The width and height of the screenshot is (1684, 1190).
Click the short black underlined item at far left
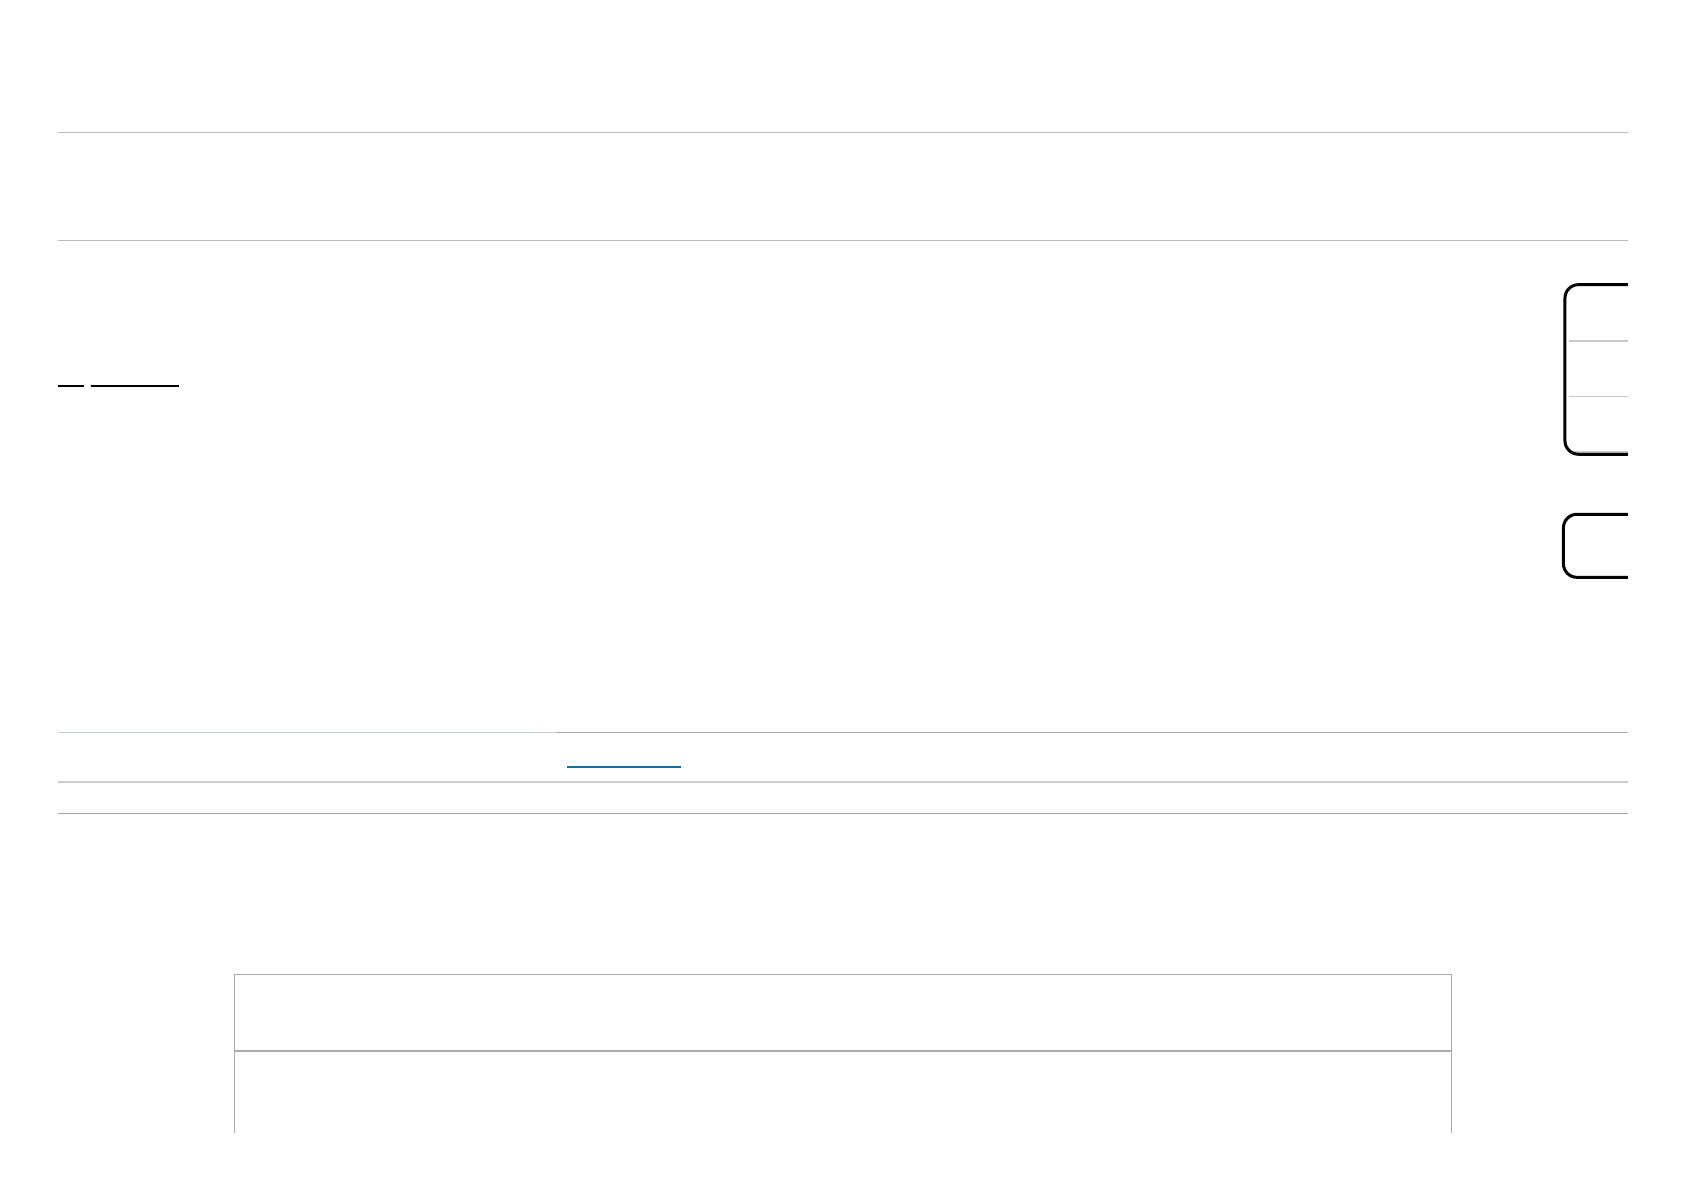[x=71, y=384]
